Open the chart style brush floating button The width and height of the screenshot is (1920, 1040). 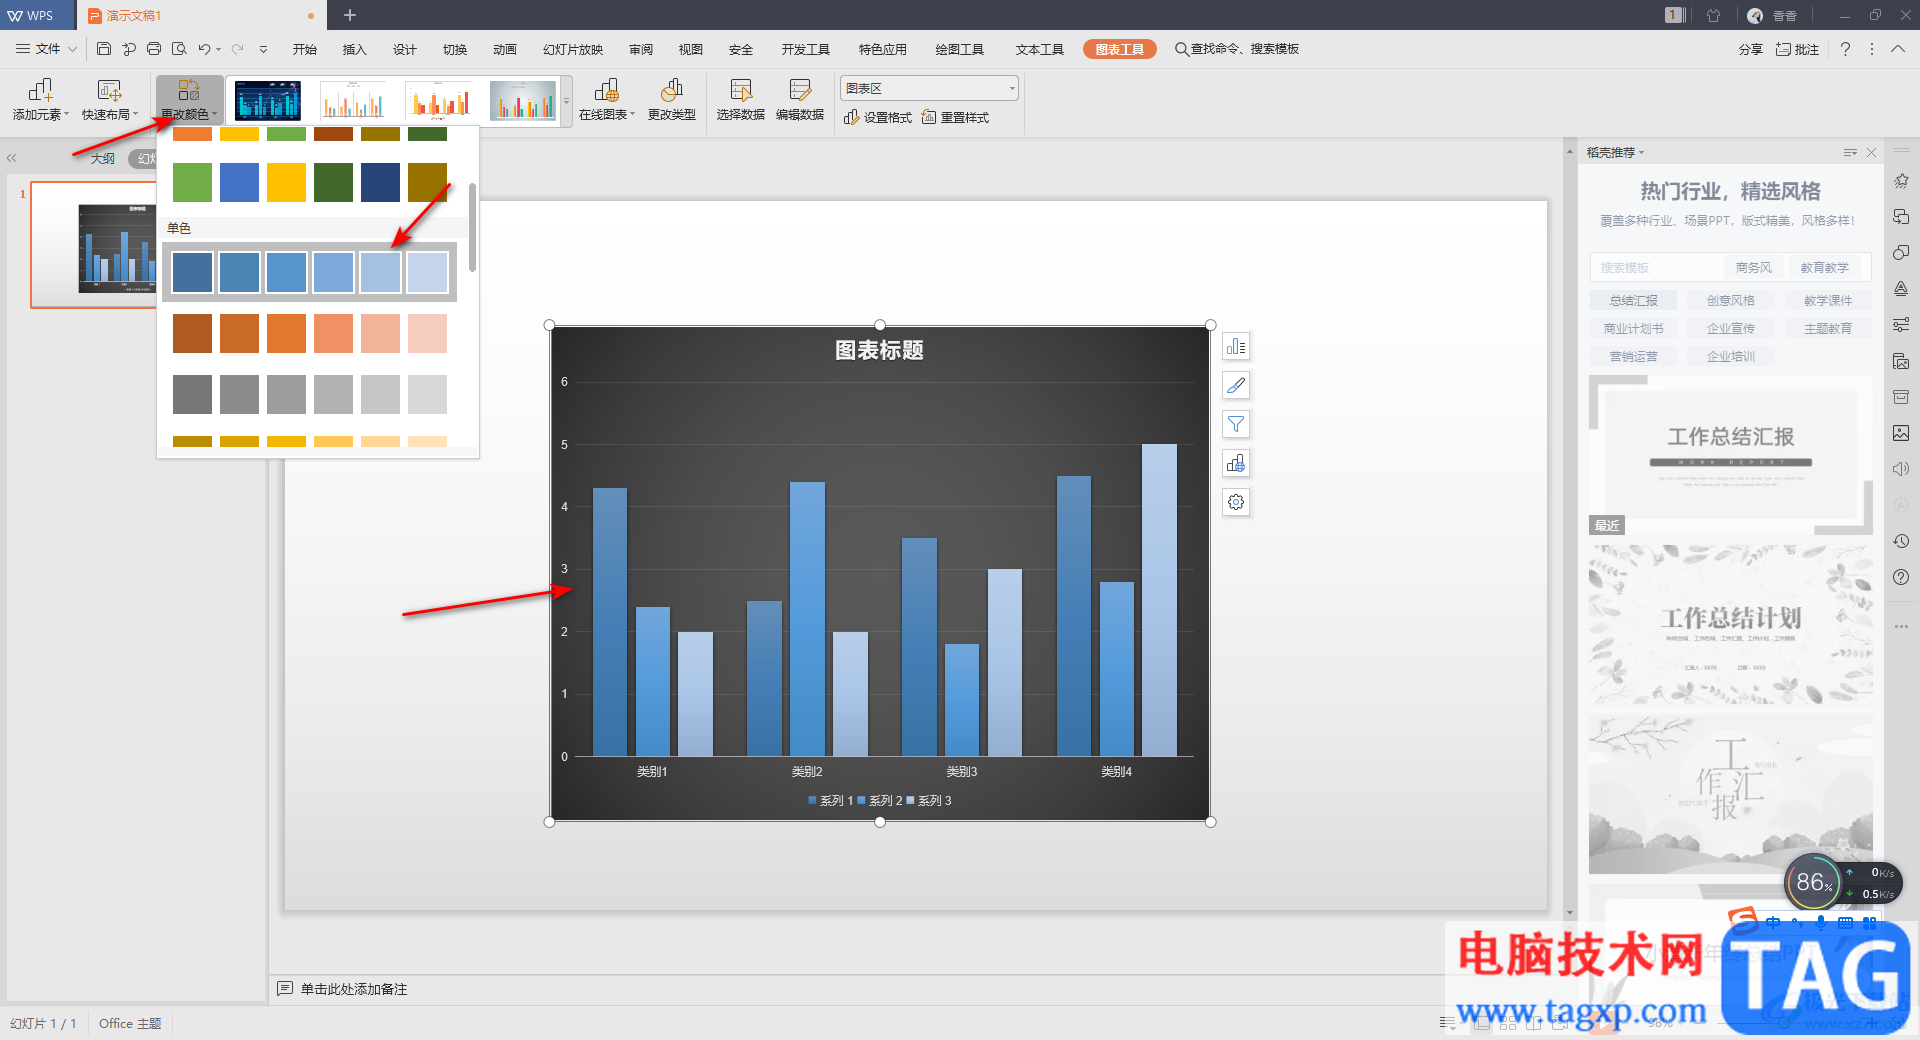coord(1236,386)
